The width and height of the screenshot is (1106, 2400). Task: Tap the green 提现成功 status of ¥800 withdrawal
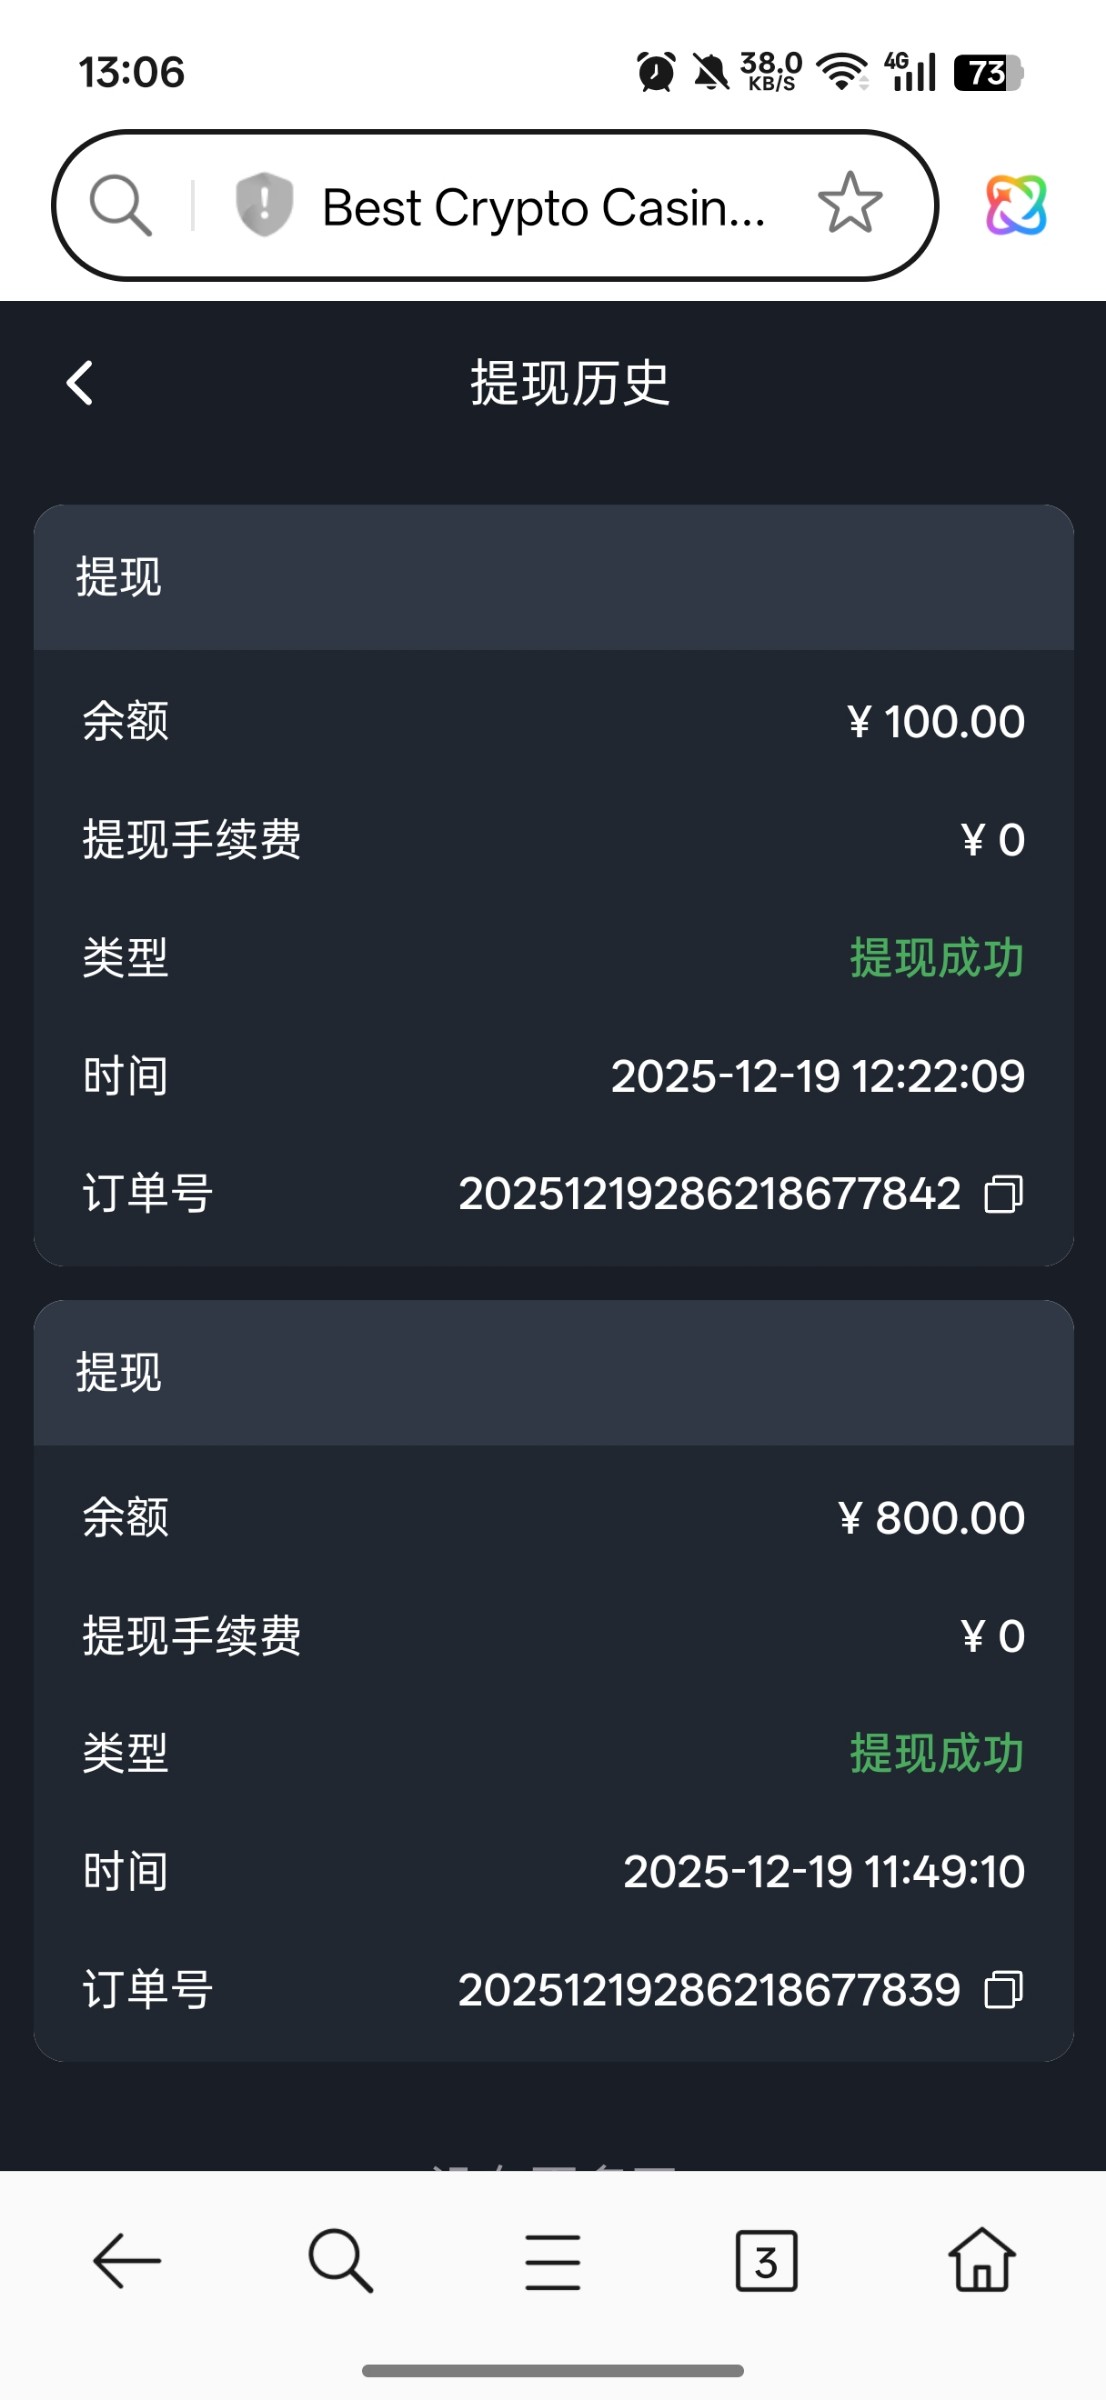coord(937,1753)
